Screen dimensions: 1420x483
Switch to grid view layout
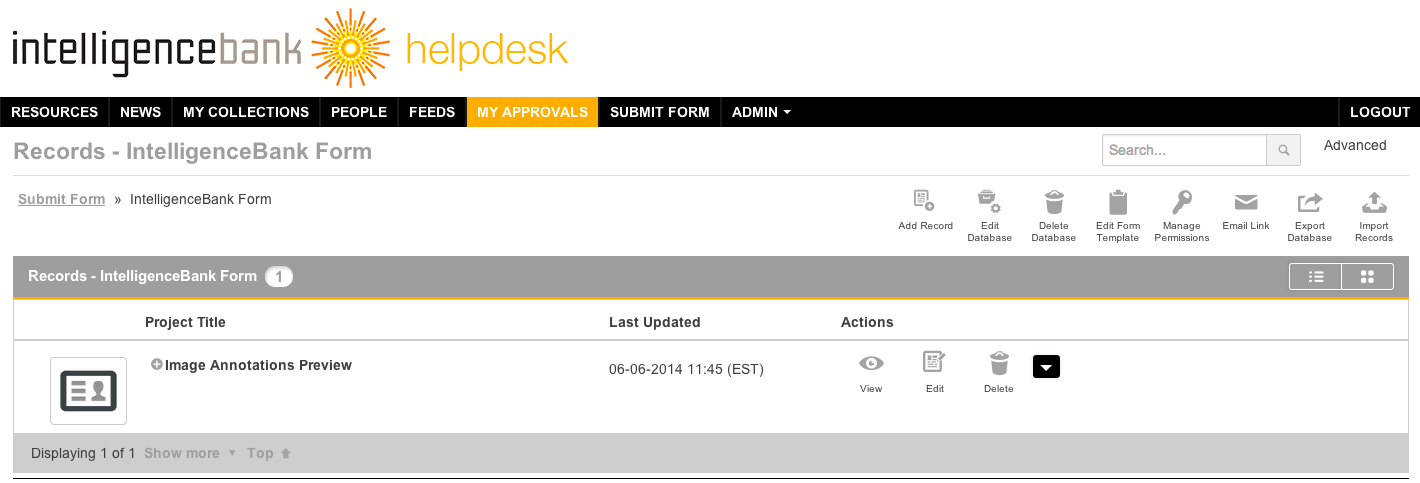(x=1367, y=277)
